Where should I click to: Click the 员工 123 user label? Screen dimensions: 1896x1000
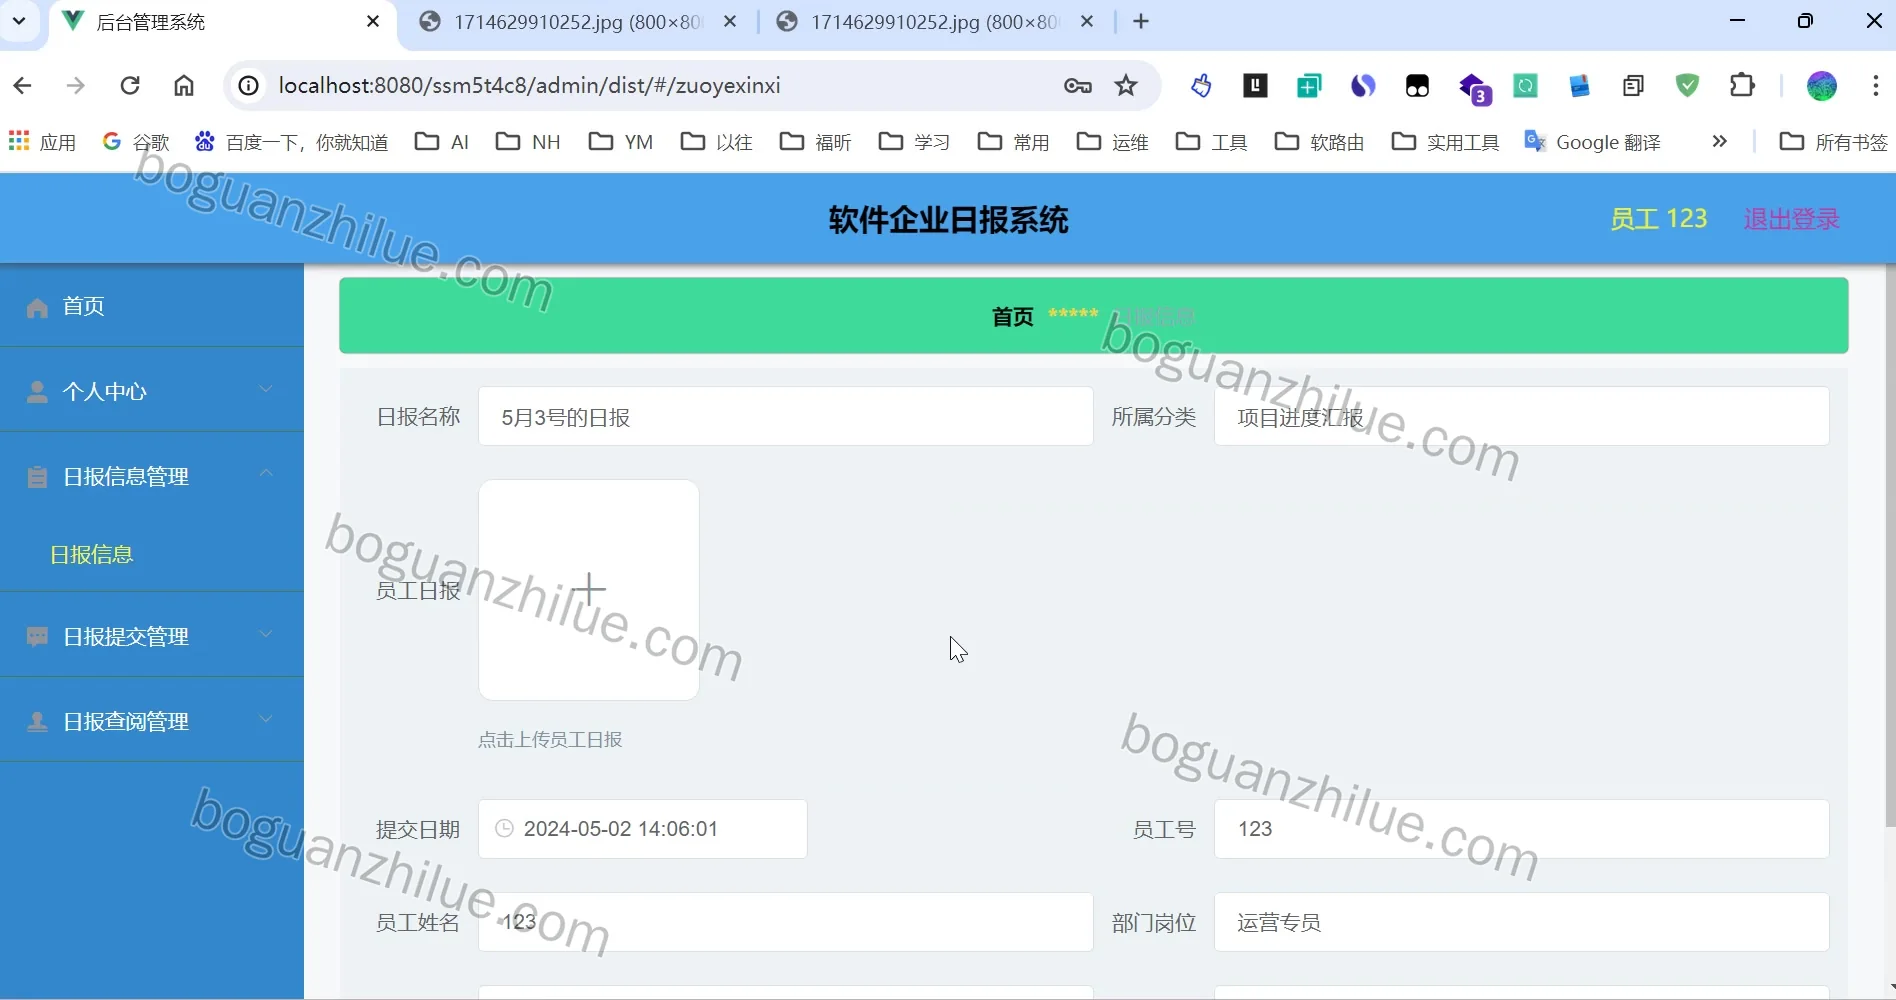[x=1659, y=219]
